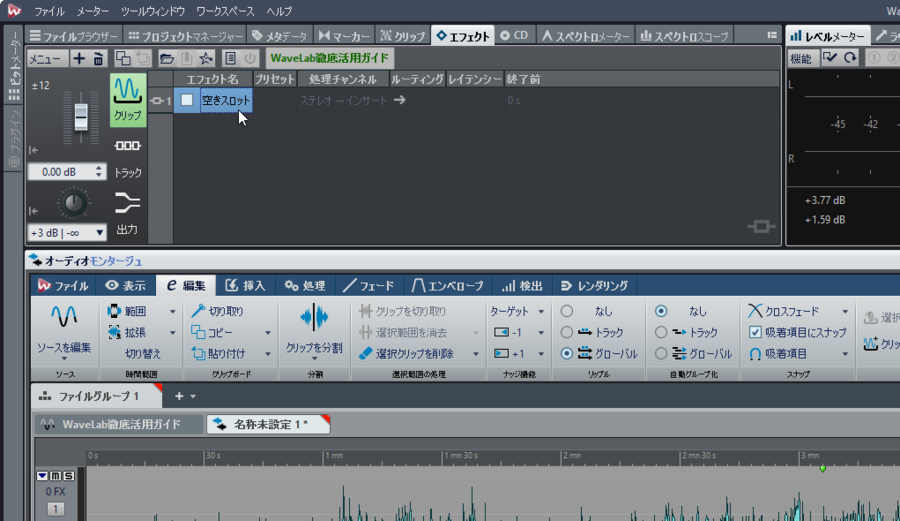Select auto-grouping なし radio button
This screenshot has height=521, width=900.
pos(661,311)
